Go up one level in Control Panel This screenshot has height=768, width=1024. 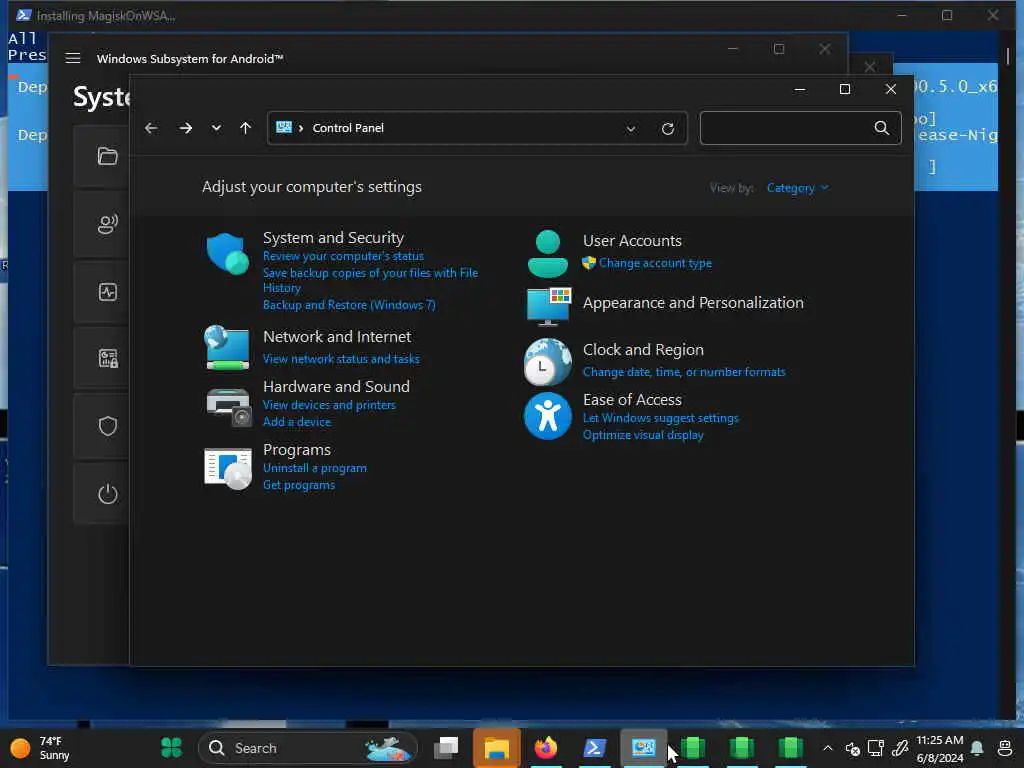[x=245, y=128]
